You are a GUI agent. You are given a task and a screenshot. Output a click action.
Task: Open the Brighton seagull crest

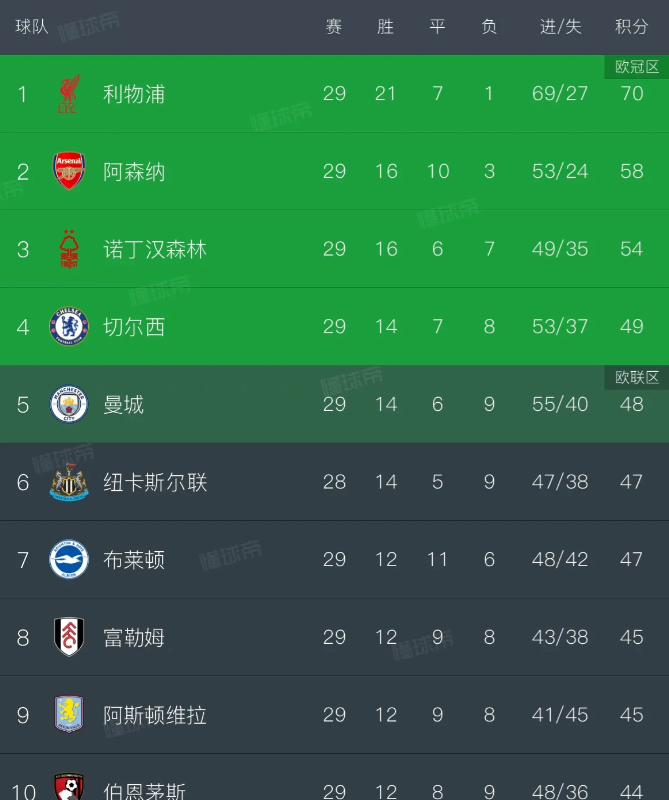(x=69, y=560)
